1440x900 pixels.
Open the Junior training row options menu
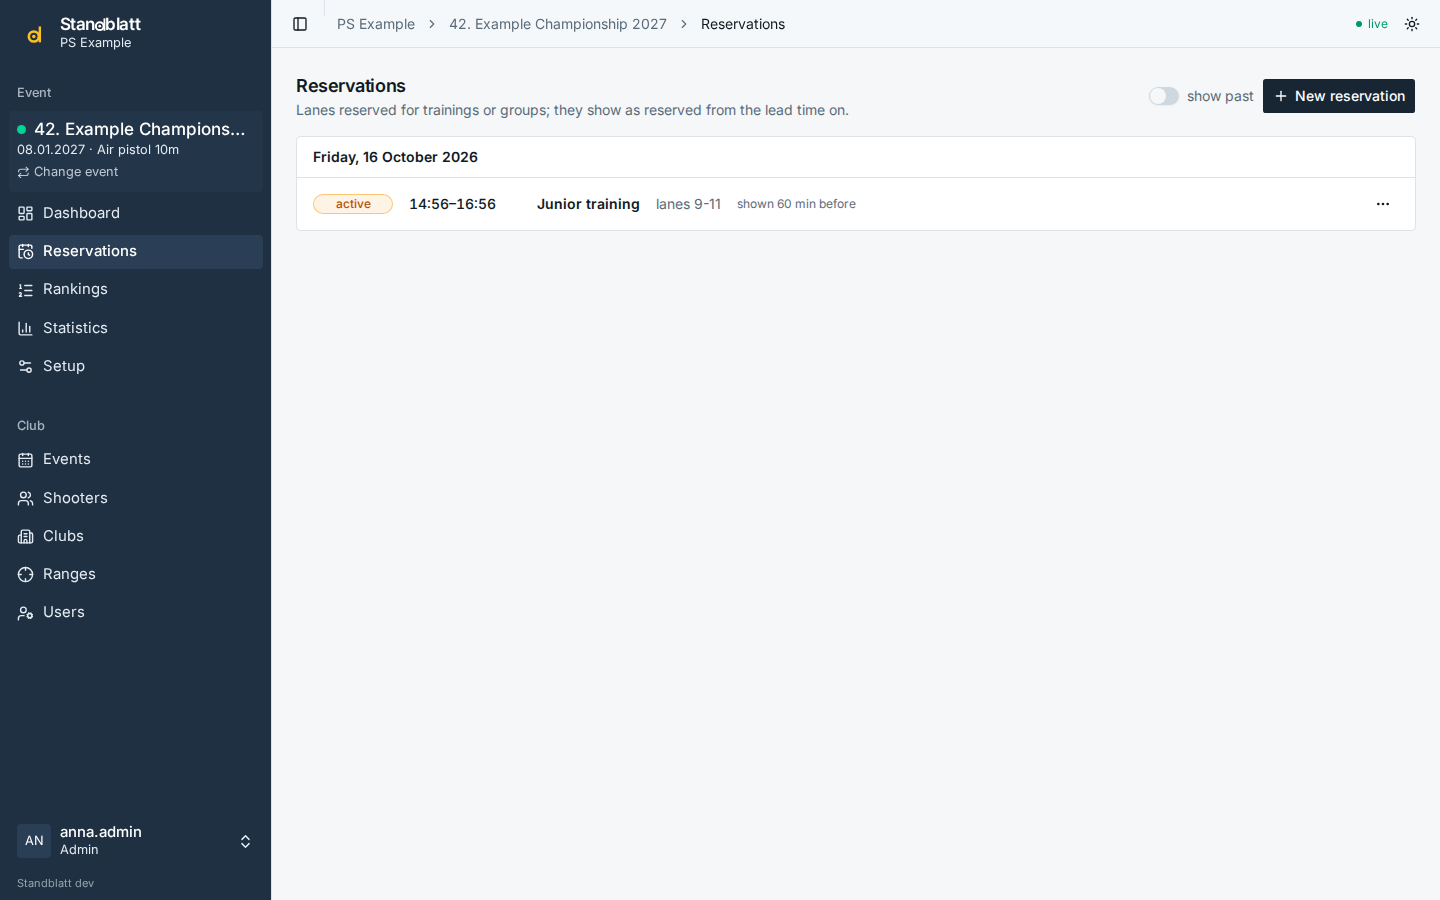[1383, 204]
